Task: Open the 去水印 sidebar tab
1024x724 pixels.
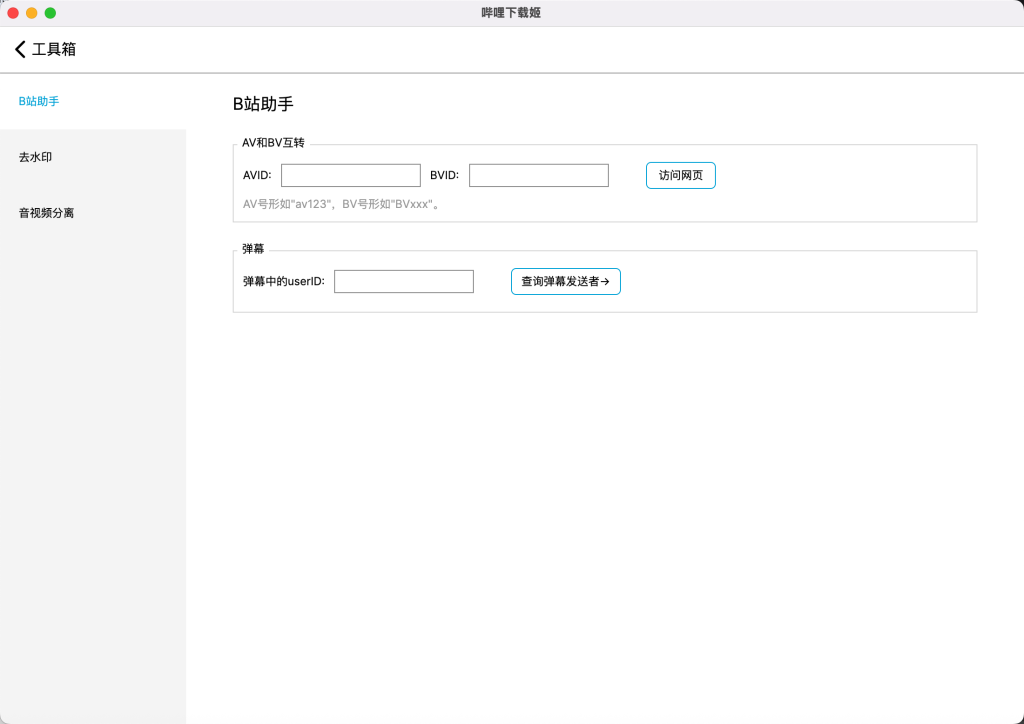Action: coord(93,157)
